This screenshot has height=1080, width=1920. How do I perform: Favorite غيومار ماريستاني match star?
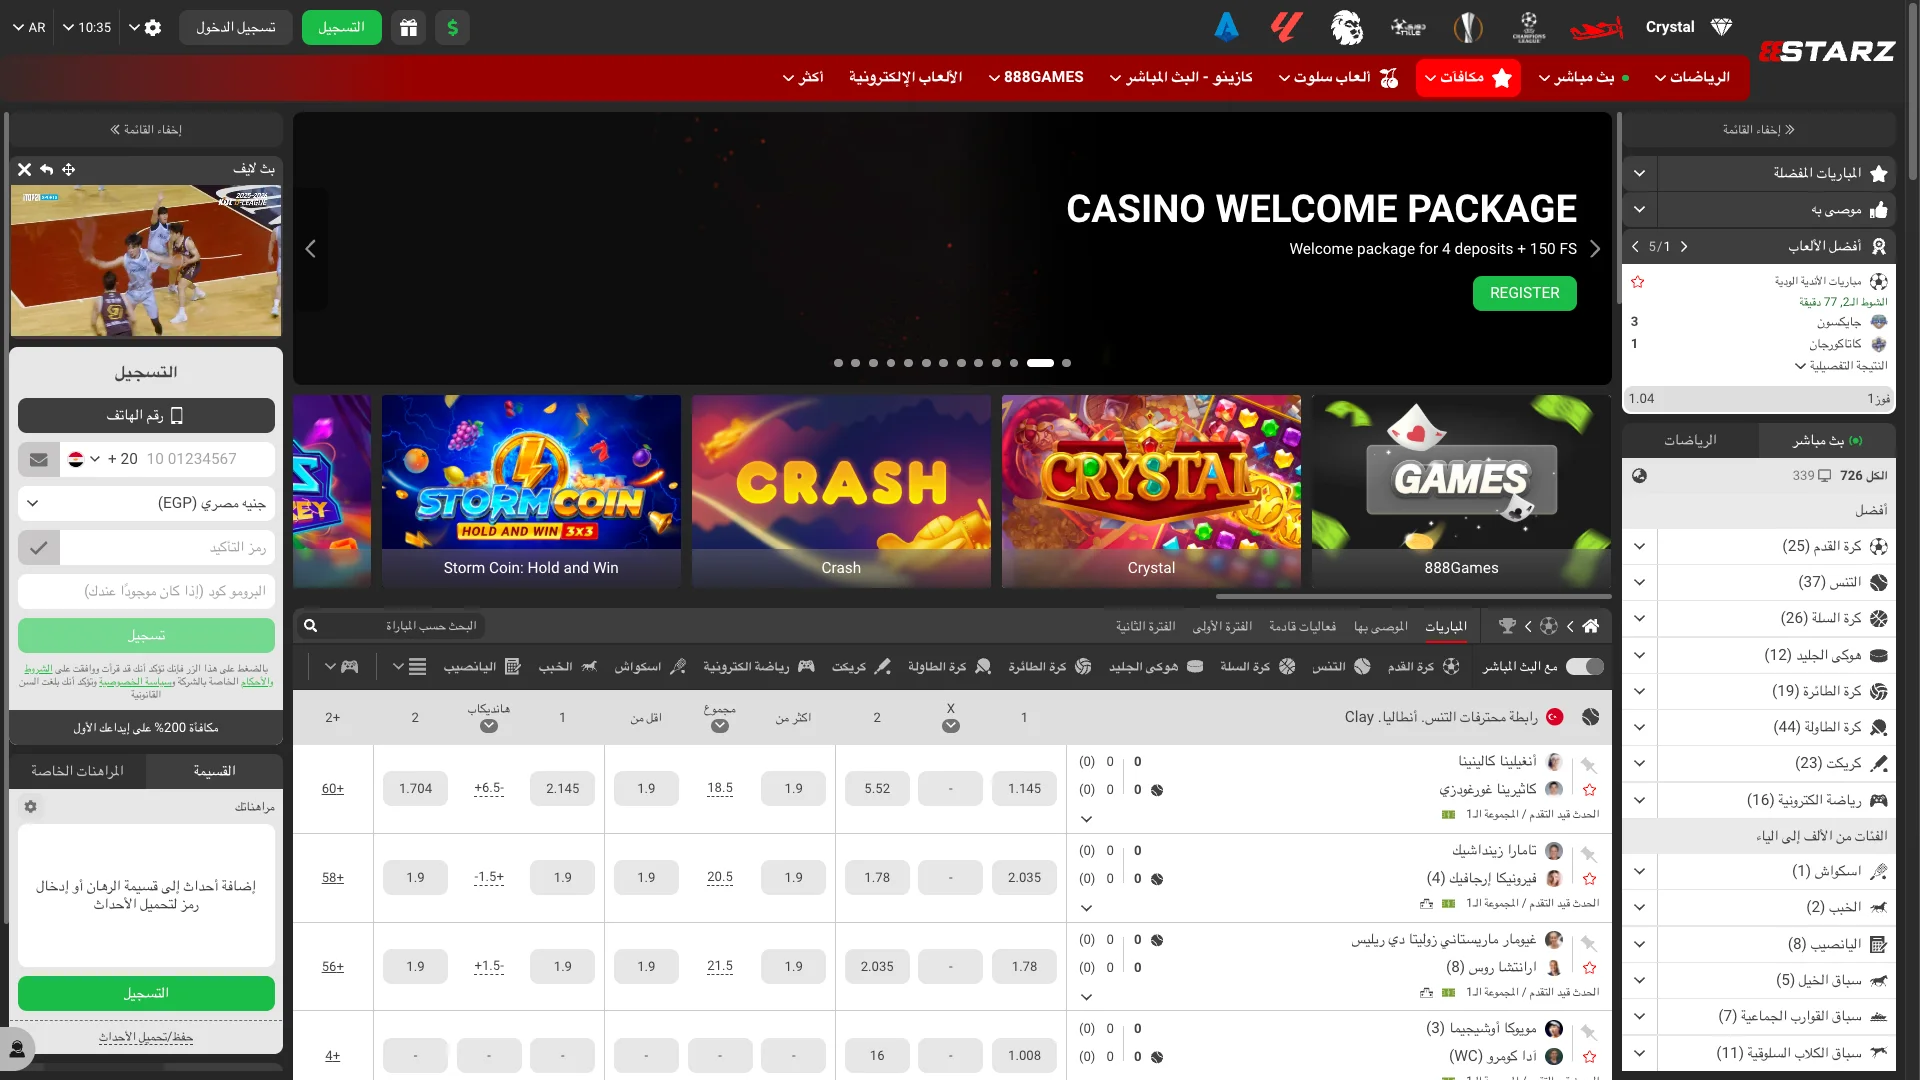point(1590,968)
